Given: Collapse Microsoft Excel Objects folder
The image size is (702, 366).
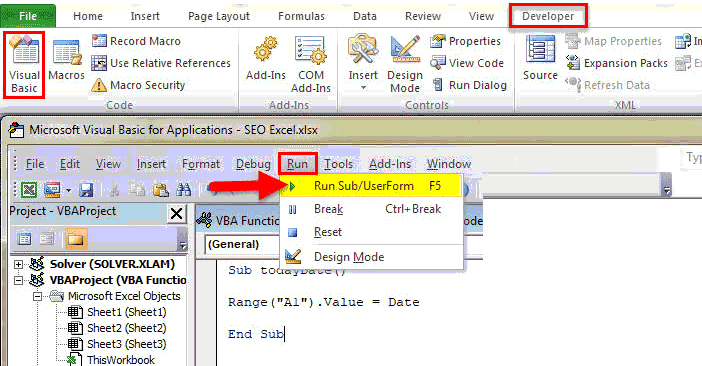Looking at the screenshot, I should 37,296.
